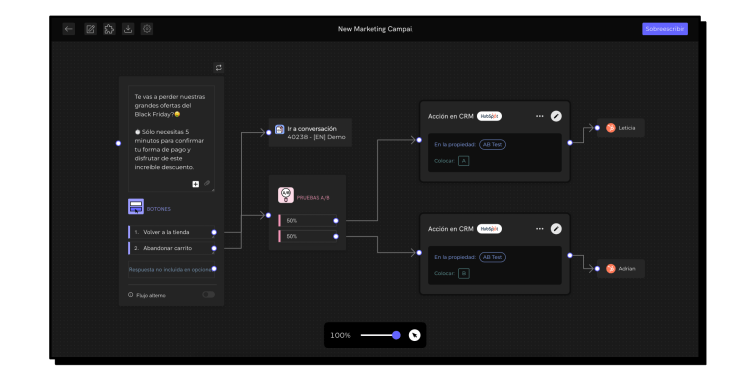Click the back arrow icon
Viewport: 750px width, 375px height.
click(69, 29)
